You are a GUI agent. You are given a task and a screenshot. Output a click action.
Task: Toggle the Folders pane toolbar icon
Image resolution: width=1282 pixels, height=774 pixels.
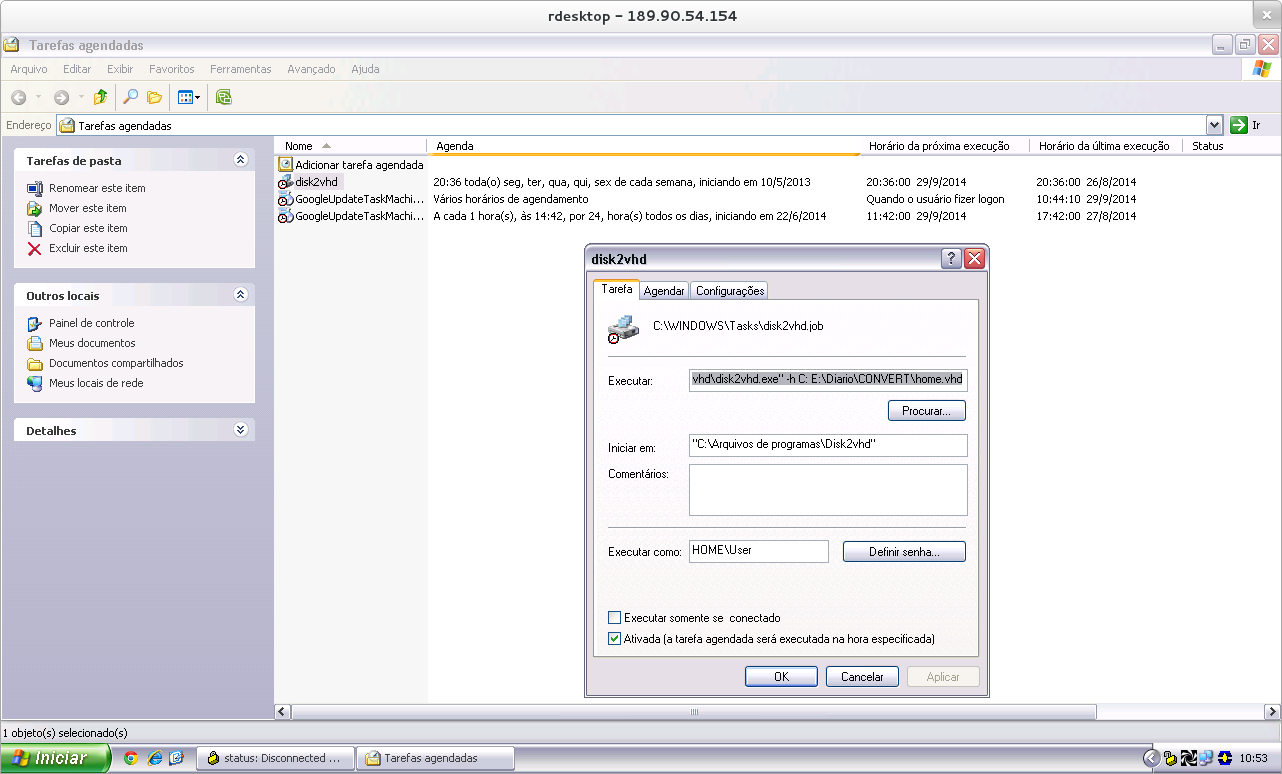(154, 97)
